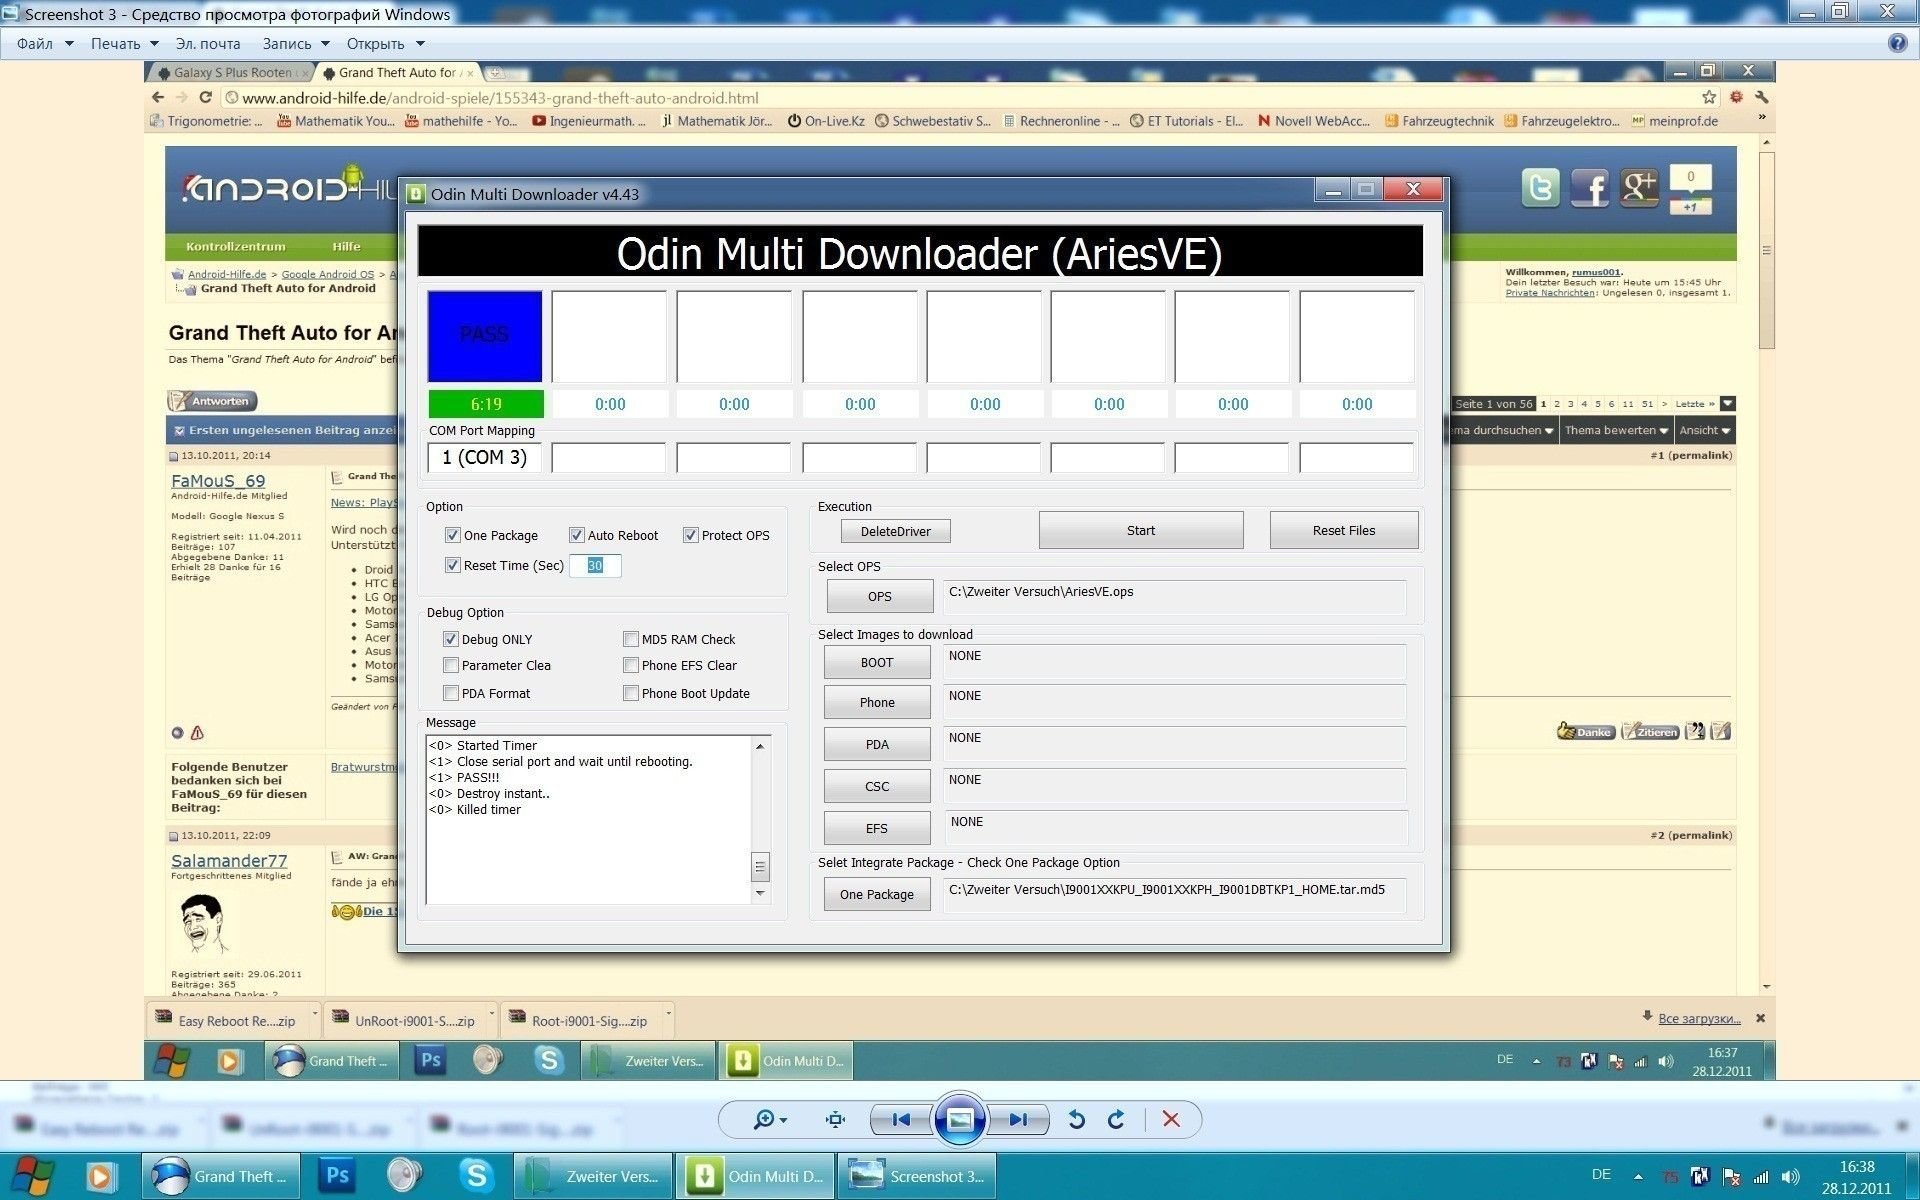Viewport: 1920px width, 1200px height.
Task: Click the Phone image button
Action: tap(877, 703)
